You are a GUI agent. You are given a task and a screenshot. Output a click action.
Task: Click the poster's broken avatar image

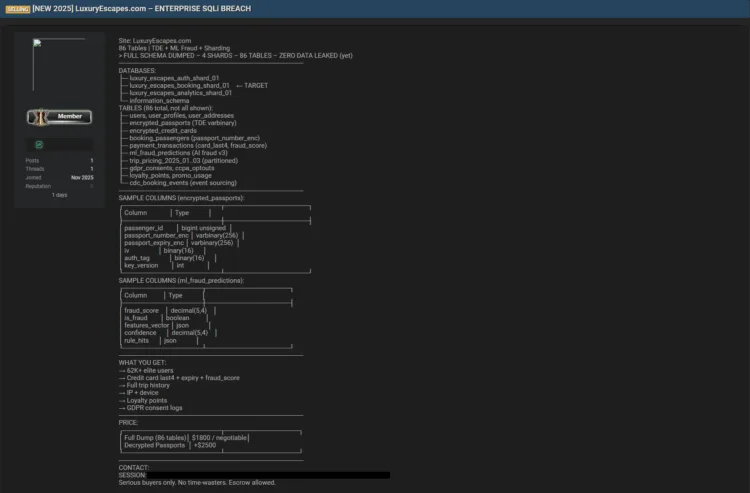pos(59,65)
